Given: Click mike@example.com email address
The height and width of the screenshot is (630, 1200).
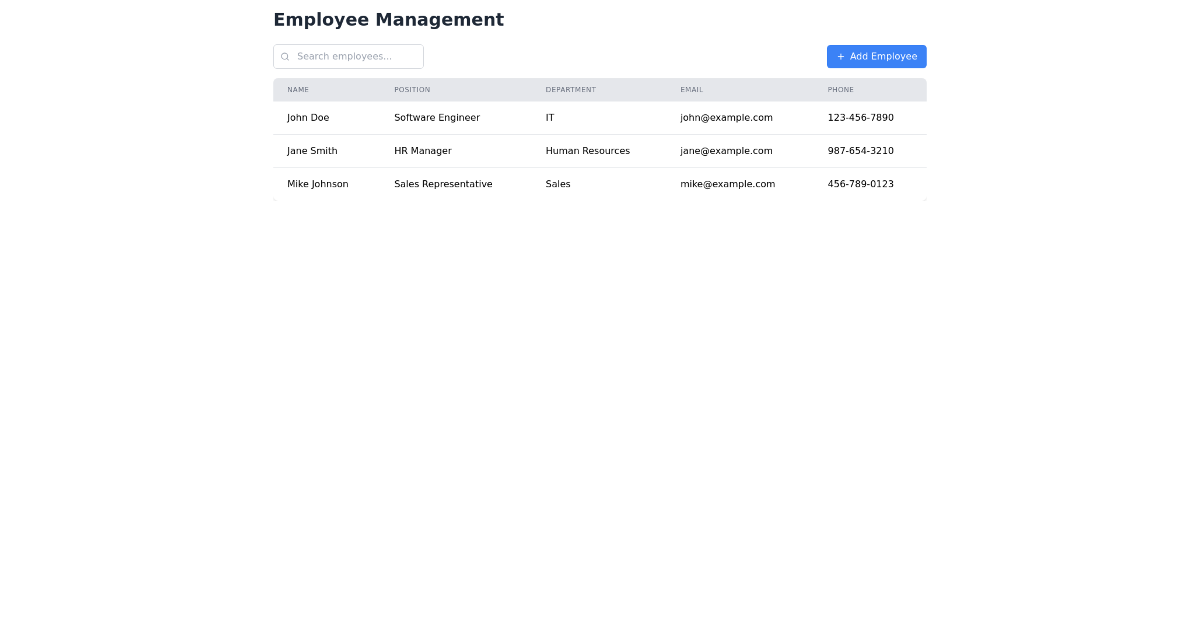Looking at the screenshot, I should [727, 184].
